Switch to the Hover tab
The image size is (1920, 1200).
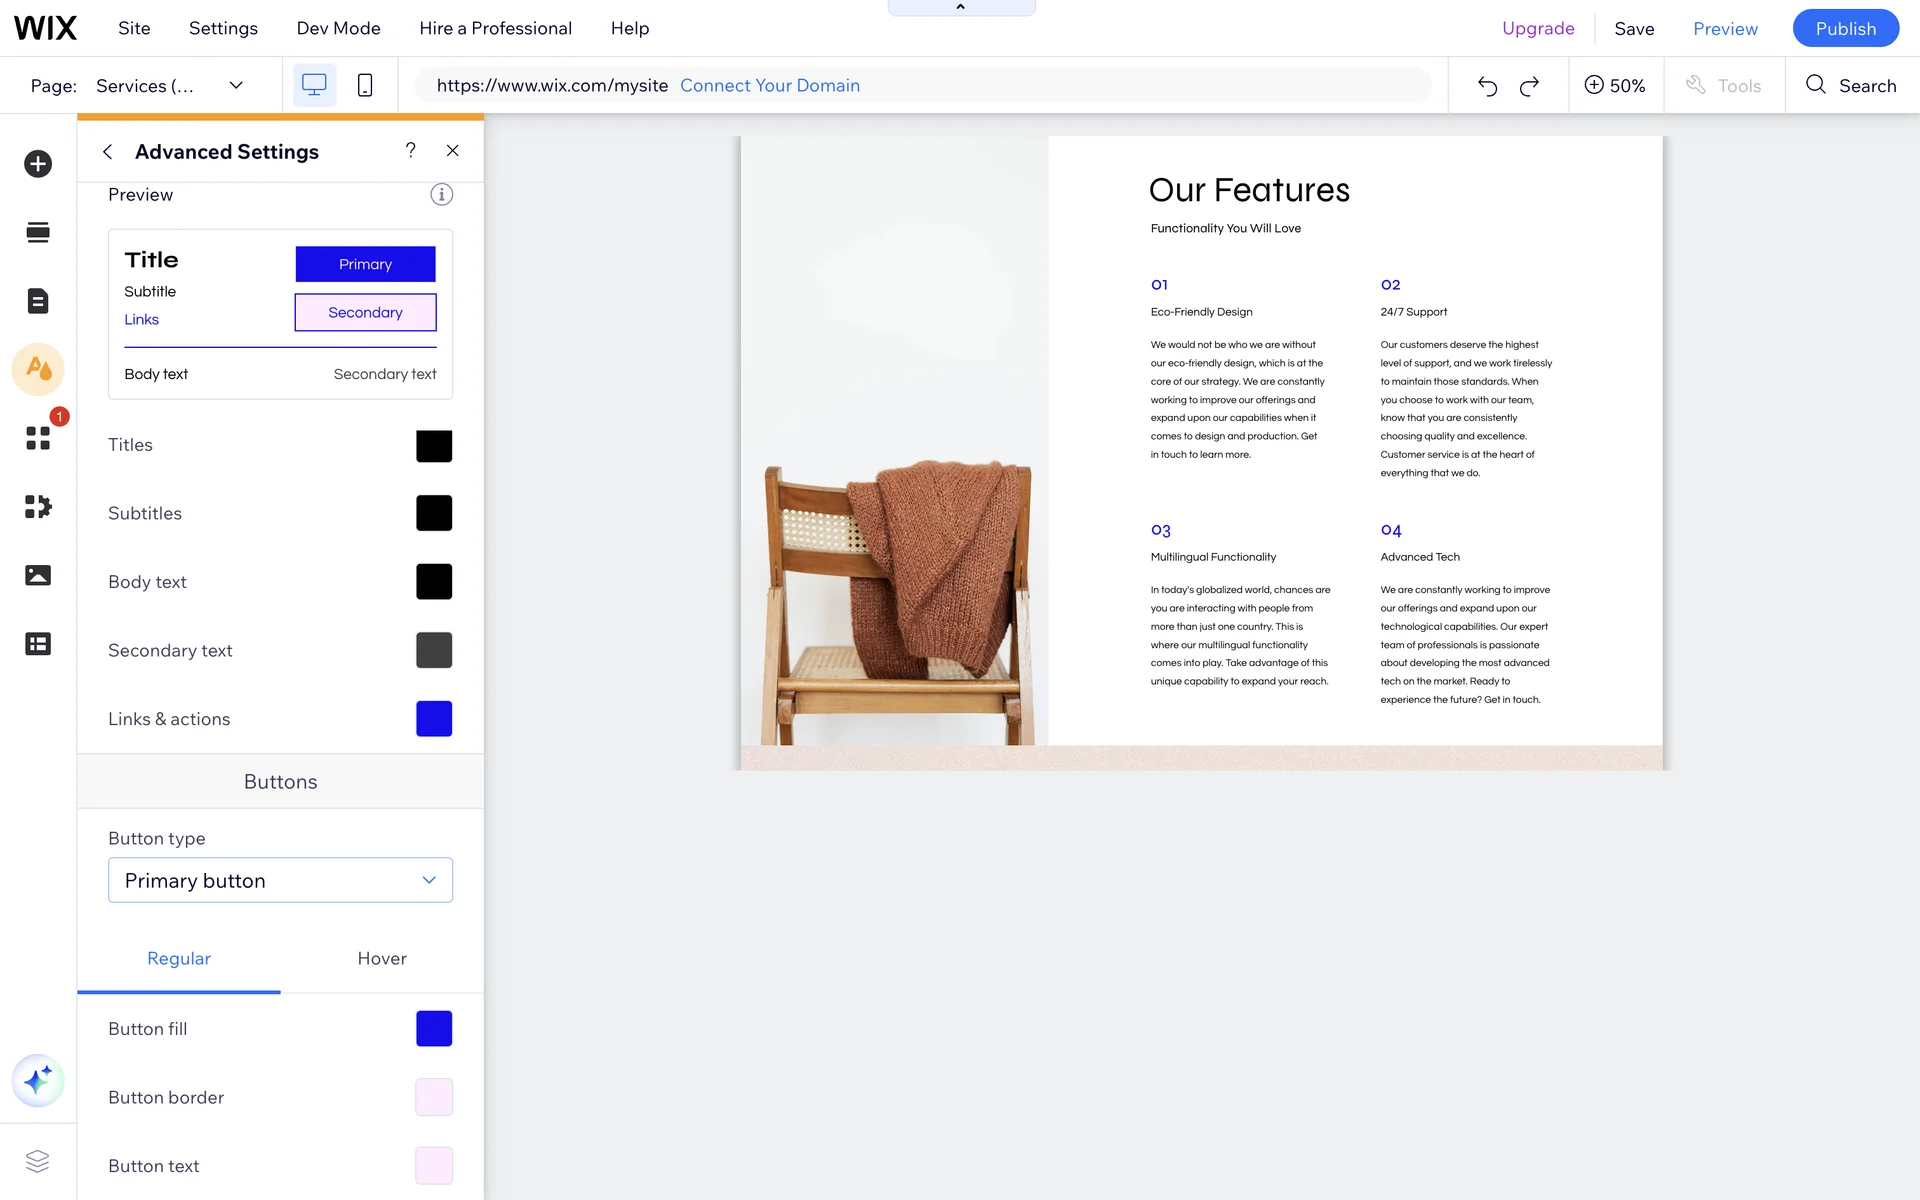(x=382, y=958)
